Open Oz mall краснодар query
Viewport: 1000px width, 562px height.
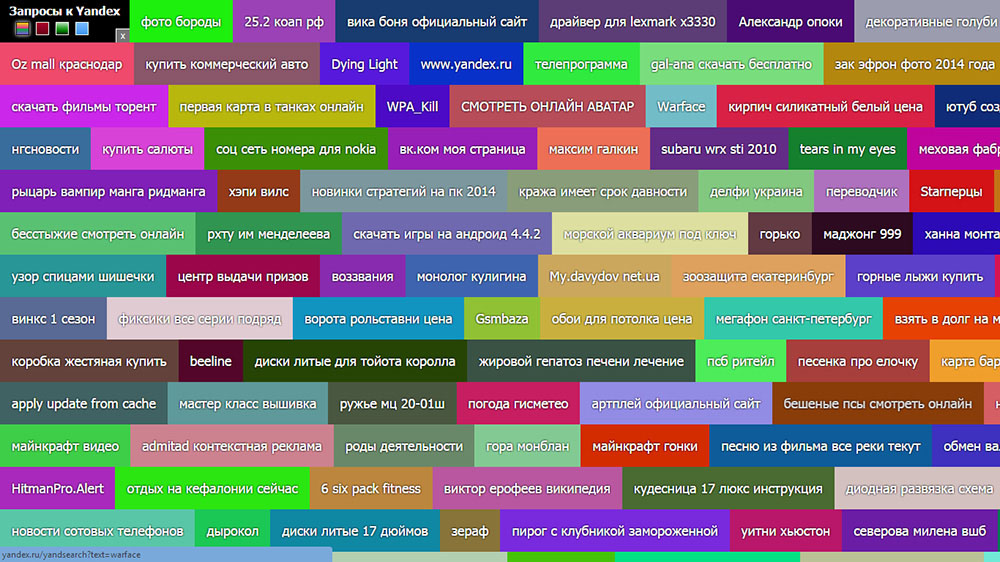67,64
